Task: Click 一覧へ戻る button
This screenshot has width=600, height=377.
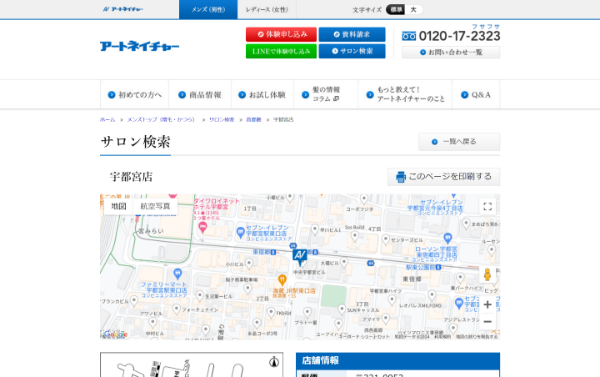Action: tap(459, 142)
